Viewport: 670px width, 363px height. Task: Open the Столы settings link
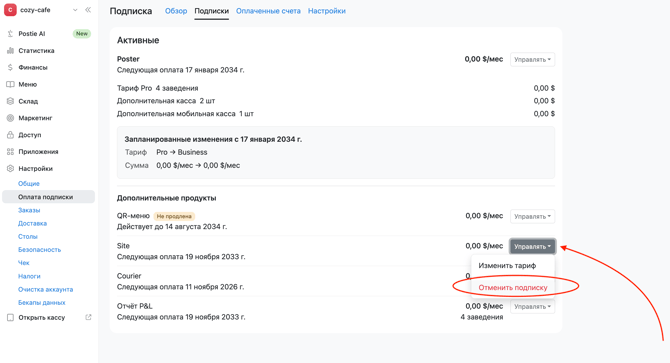28,237
